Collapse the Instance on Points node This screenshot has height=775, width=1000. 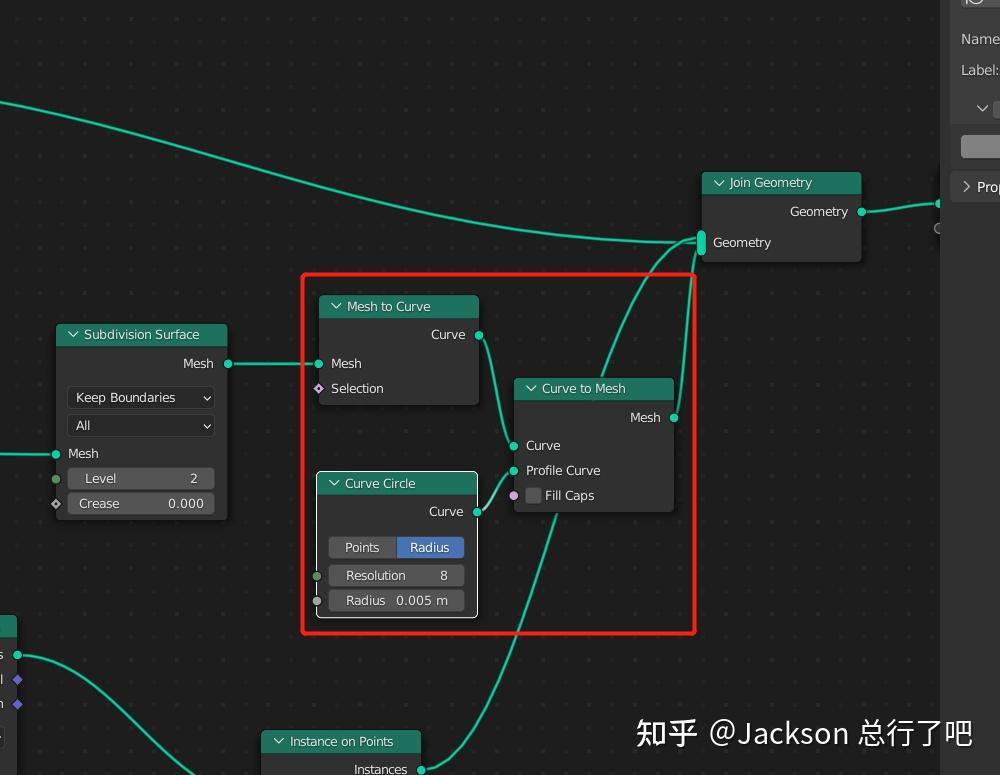click(x=279, y=741)
